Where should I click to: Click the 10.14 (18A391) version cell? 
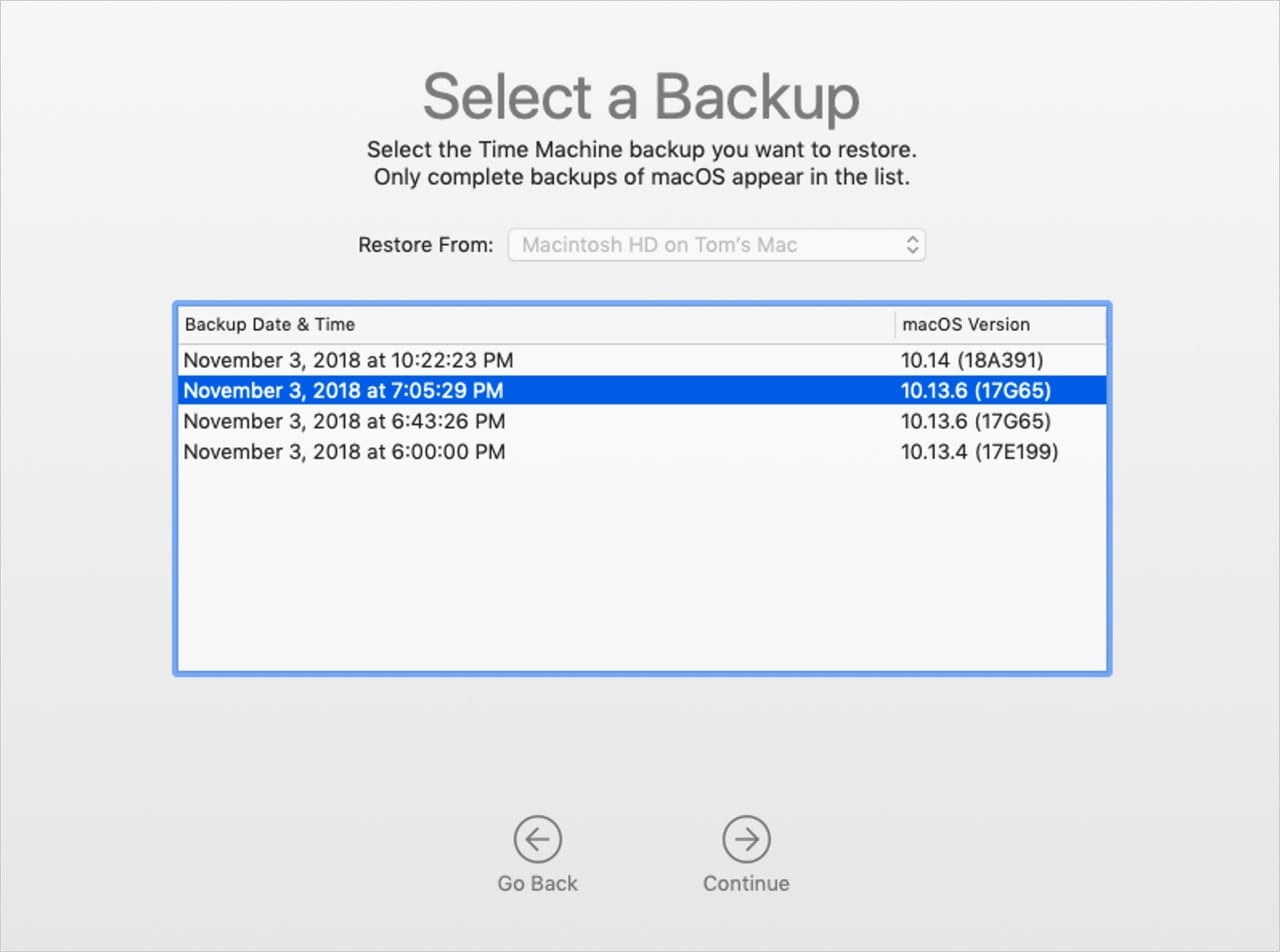[x=972, y=360]
